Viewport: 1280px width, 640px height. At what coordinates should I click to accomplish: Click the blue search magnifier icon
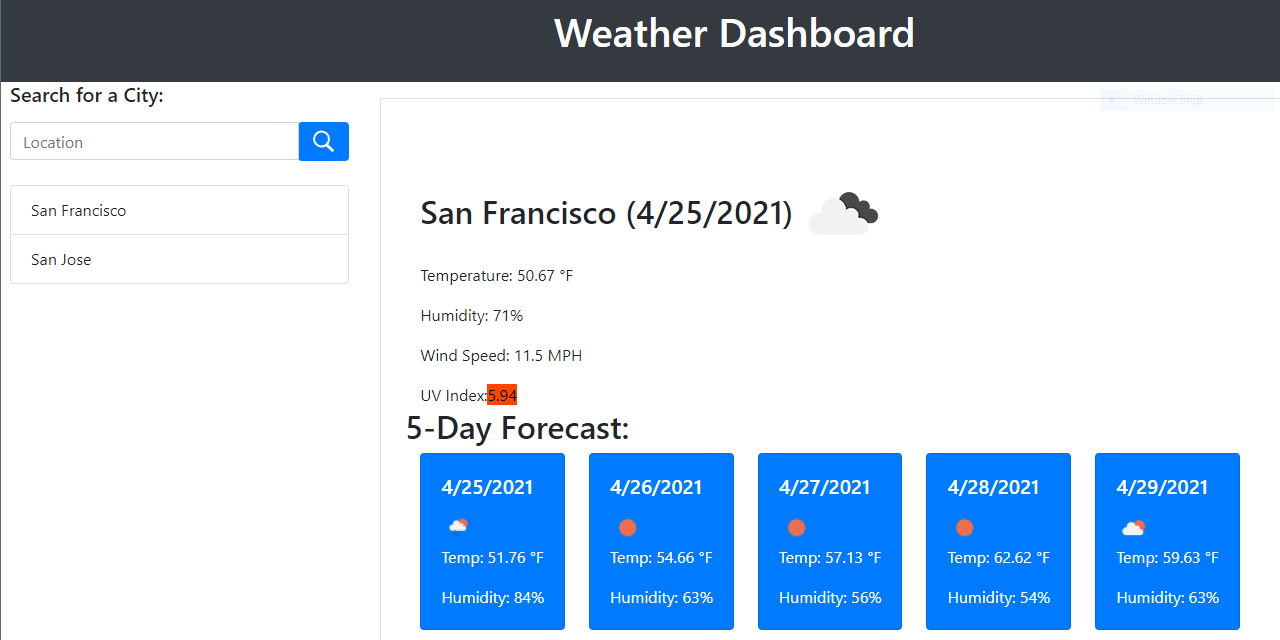pos(323,141)
